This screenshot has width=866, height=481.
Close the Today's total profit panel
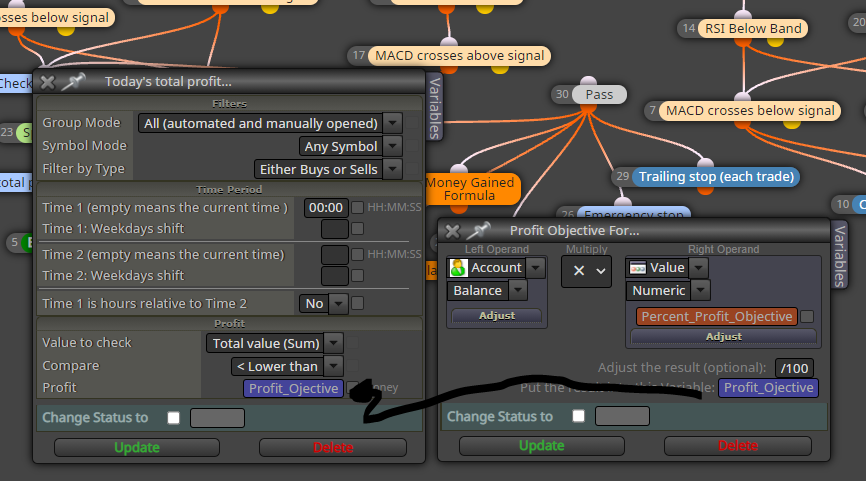[x=47, y=82]
